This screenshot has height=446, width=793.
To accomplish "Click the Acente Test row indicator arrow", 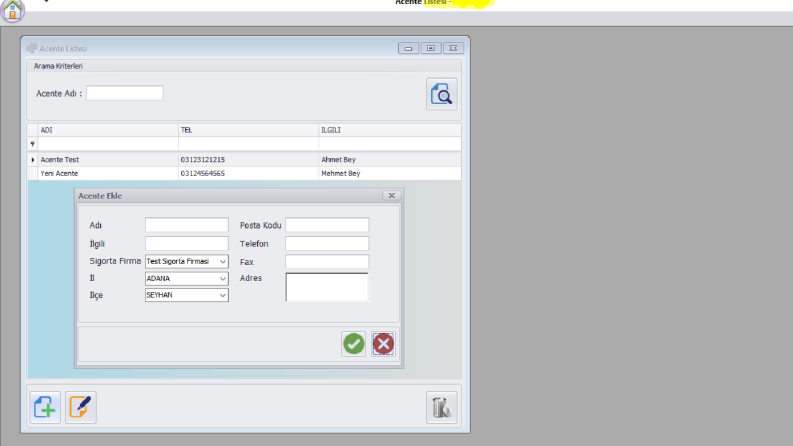I will [32, 160].
